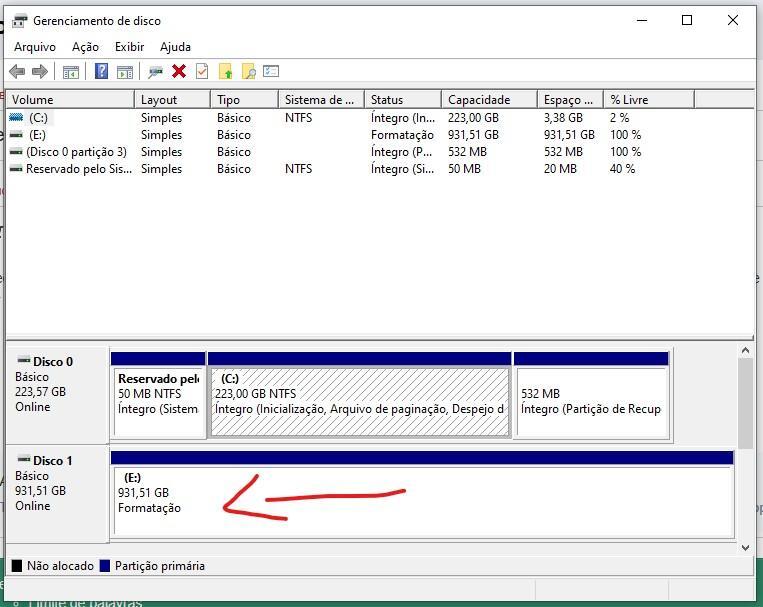The width and height of the screenshot is (763, 607).
Task: Click the connect/refresh disk toolbar icon
Action: [x=155, y=73]
